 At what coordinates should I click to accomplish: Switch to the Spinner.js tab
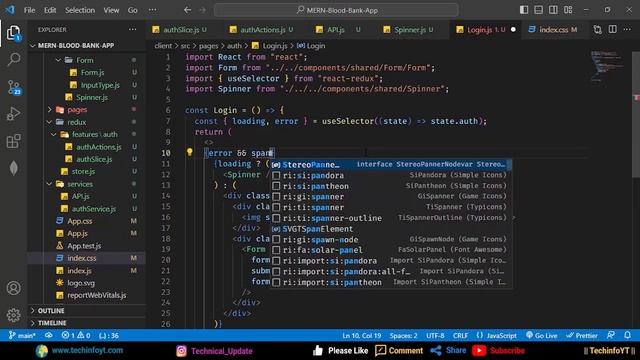pos(409,29)
